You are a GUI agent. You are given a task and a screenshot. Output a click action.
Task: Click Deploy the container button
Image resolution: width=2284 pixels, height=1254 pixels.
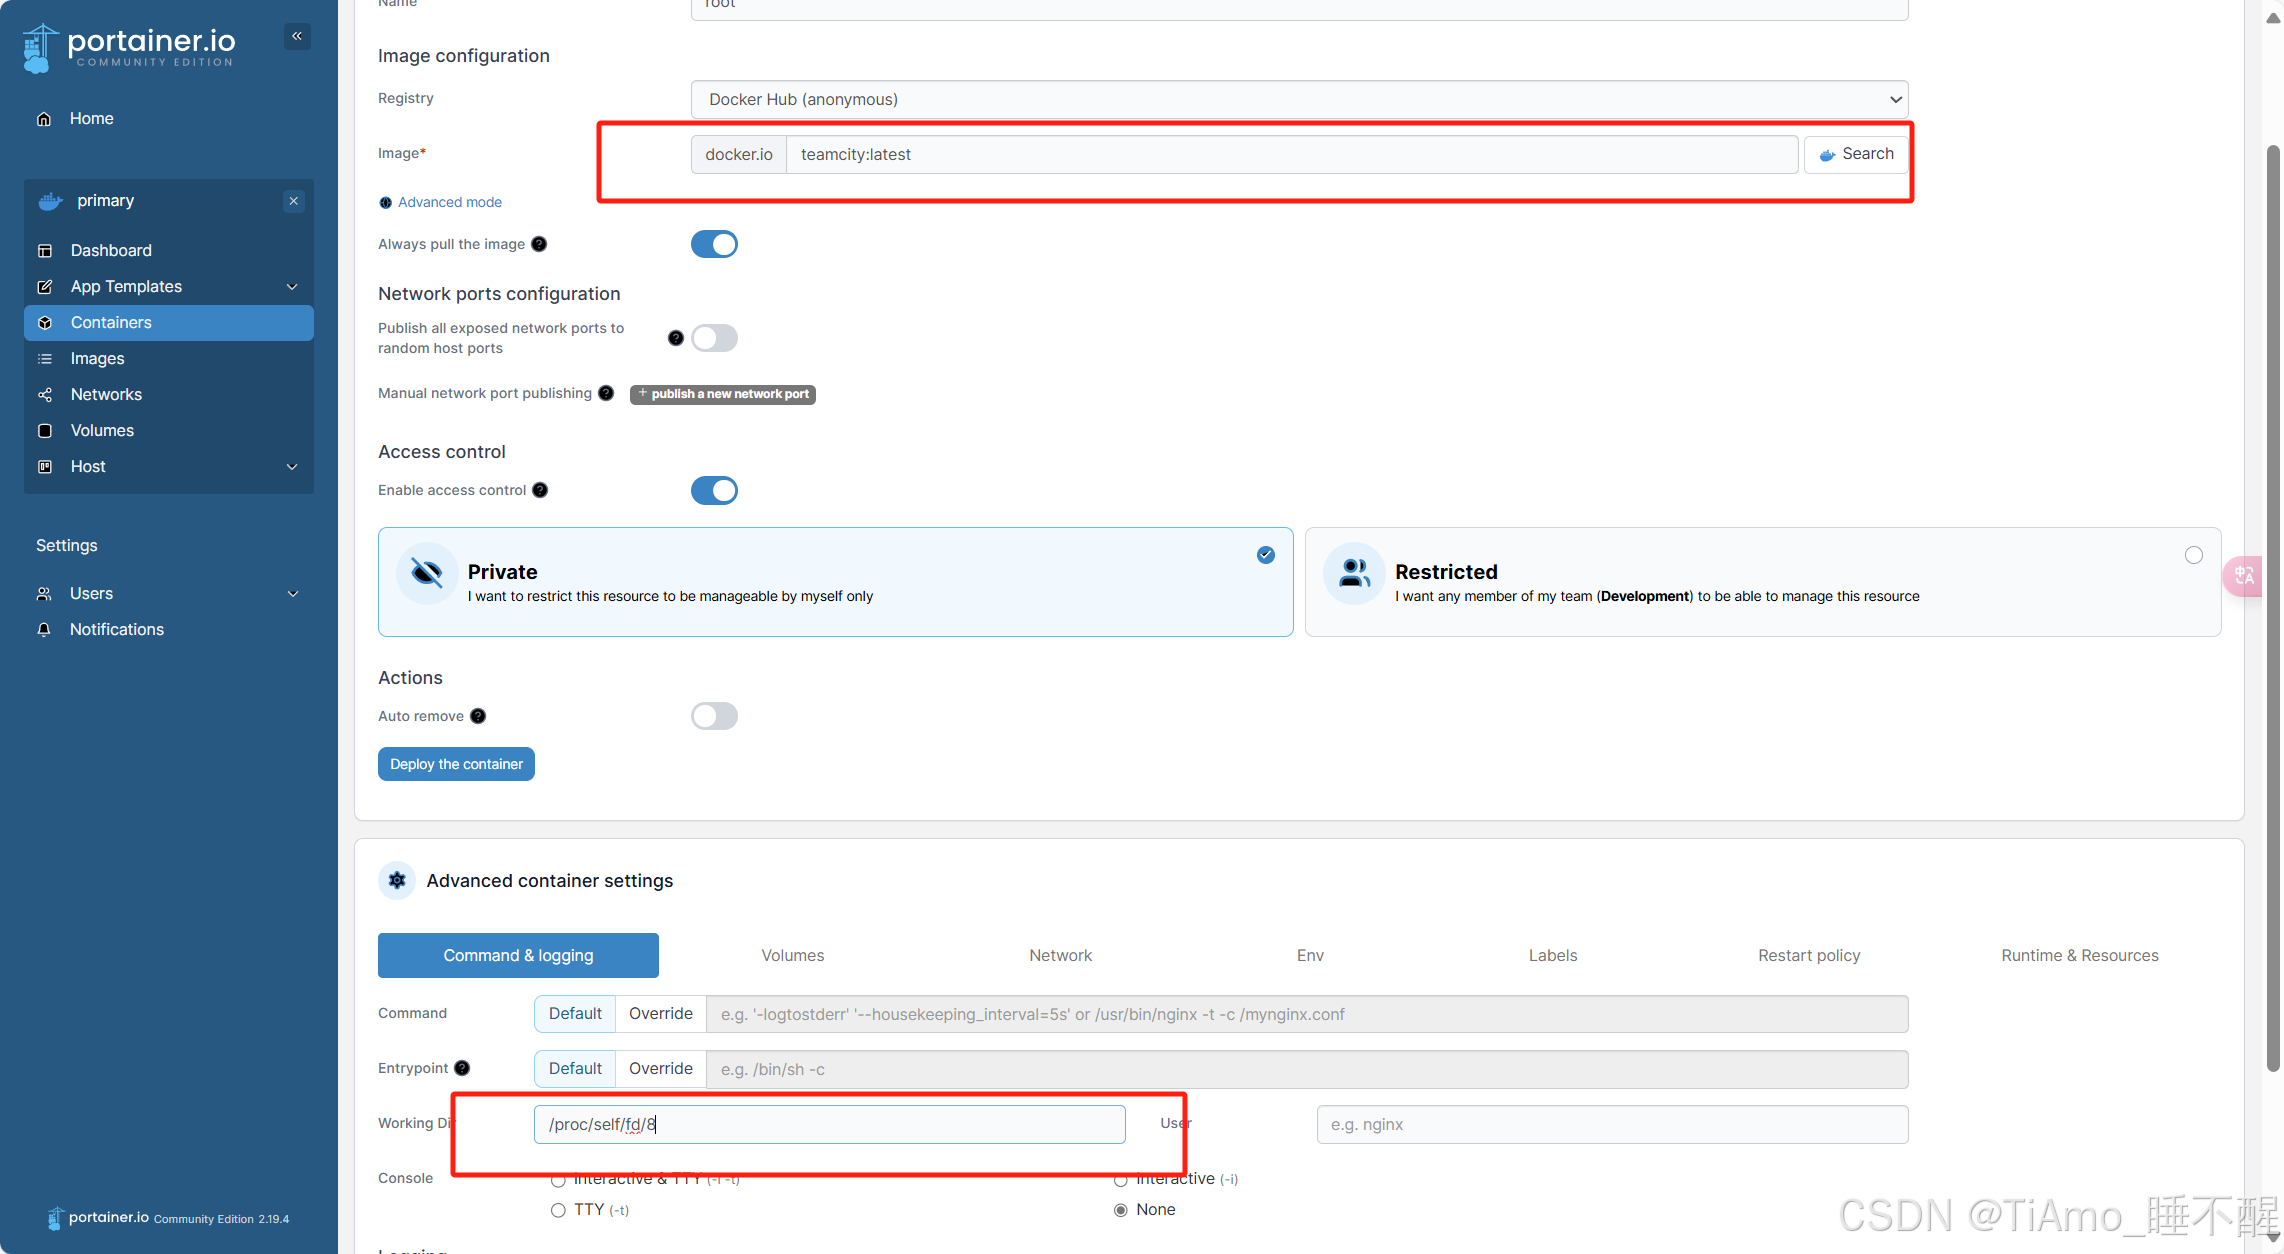point(456,764)
